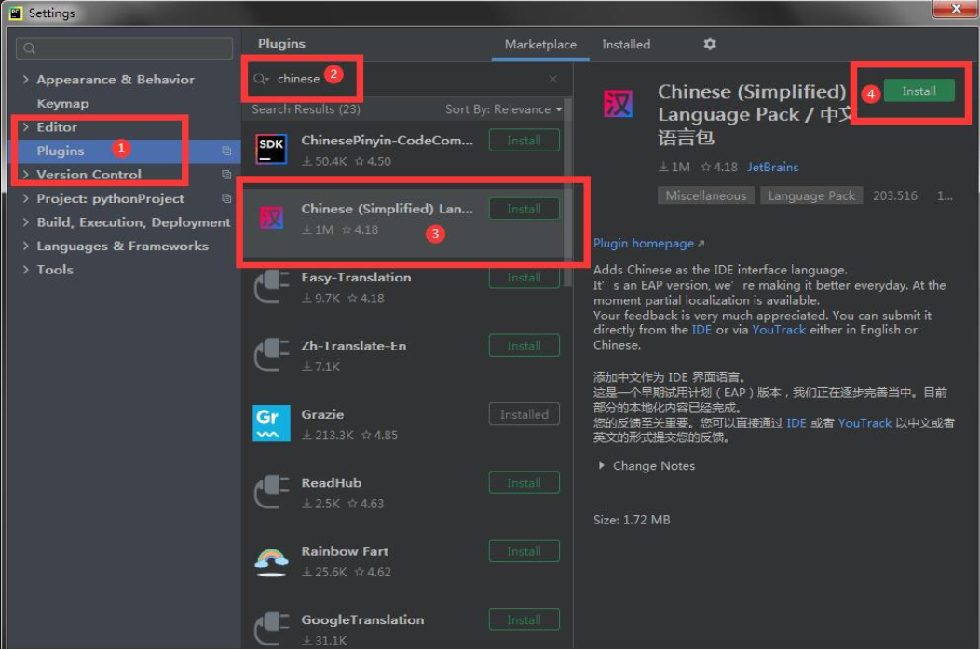980x650 pixels.
Task: Install the Rainbow Fart plugin
Action: pyautogui.click(x=524, y=551)
